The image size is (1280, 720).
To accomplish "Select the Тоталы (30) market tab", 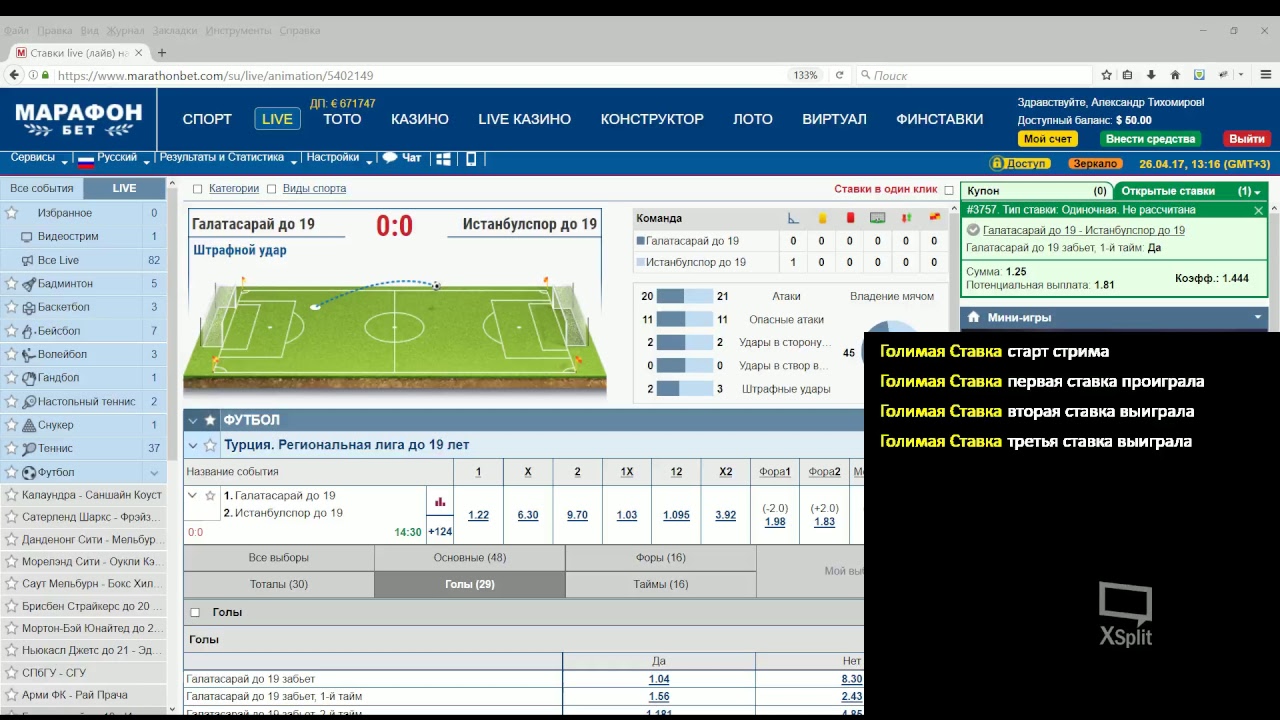I will tap(279, 584).
